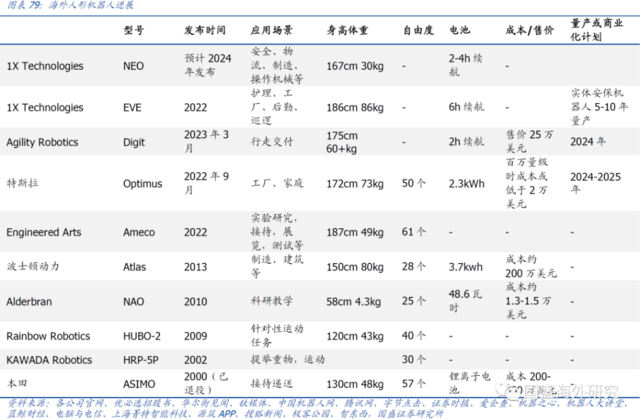The height and width of the screenshot is (420, 640).
Task: Select the "40 个" degrees-of-freedom cell
Action: click(x=414, y=336)
